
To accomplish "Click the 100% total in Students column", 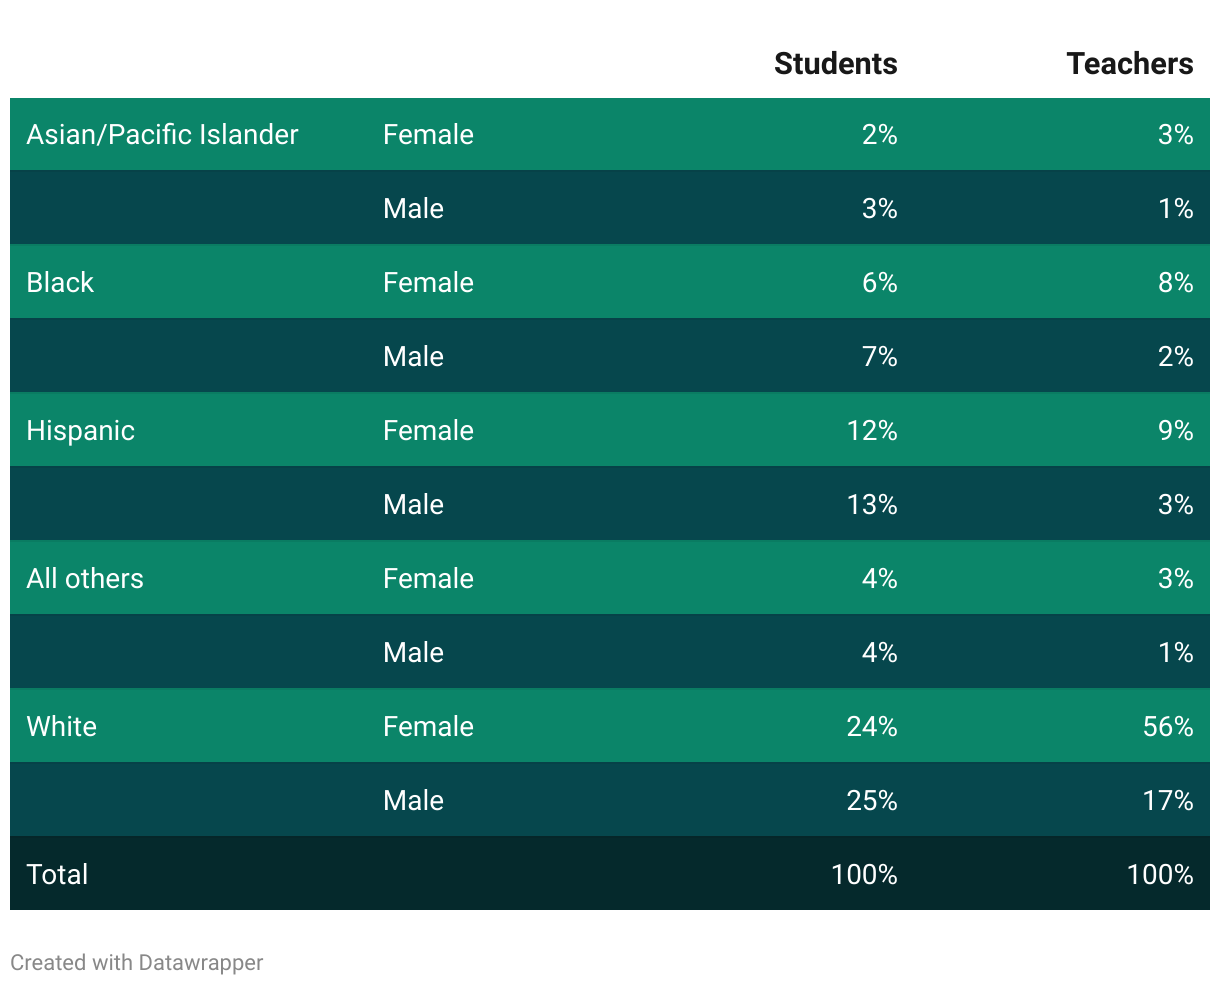I will 864,875.
